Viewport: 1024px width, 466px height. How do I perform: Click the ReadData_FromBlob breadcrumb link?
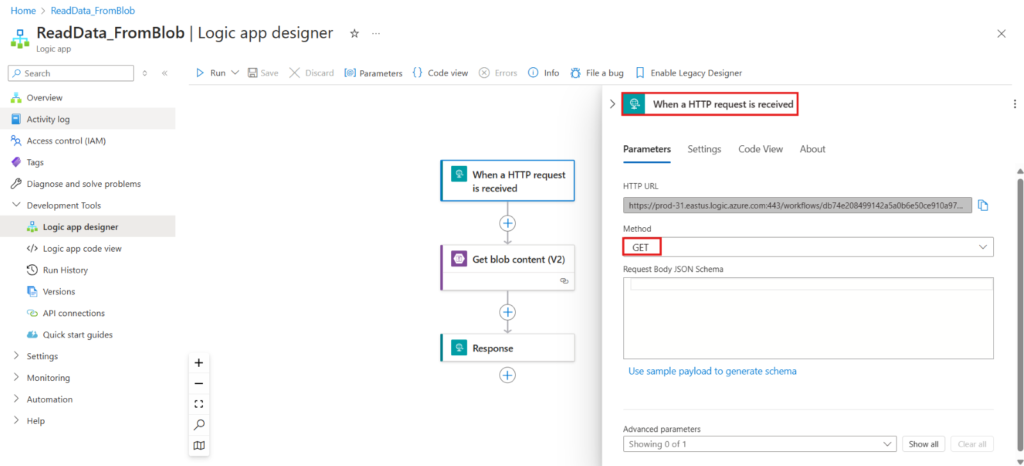point(93,10)
